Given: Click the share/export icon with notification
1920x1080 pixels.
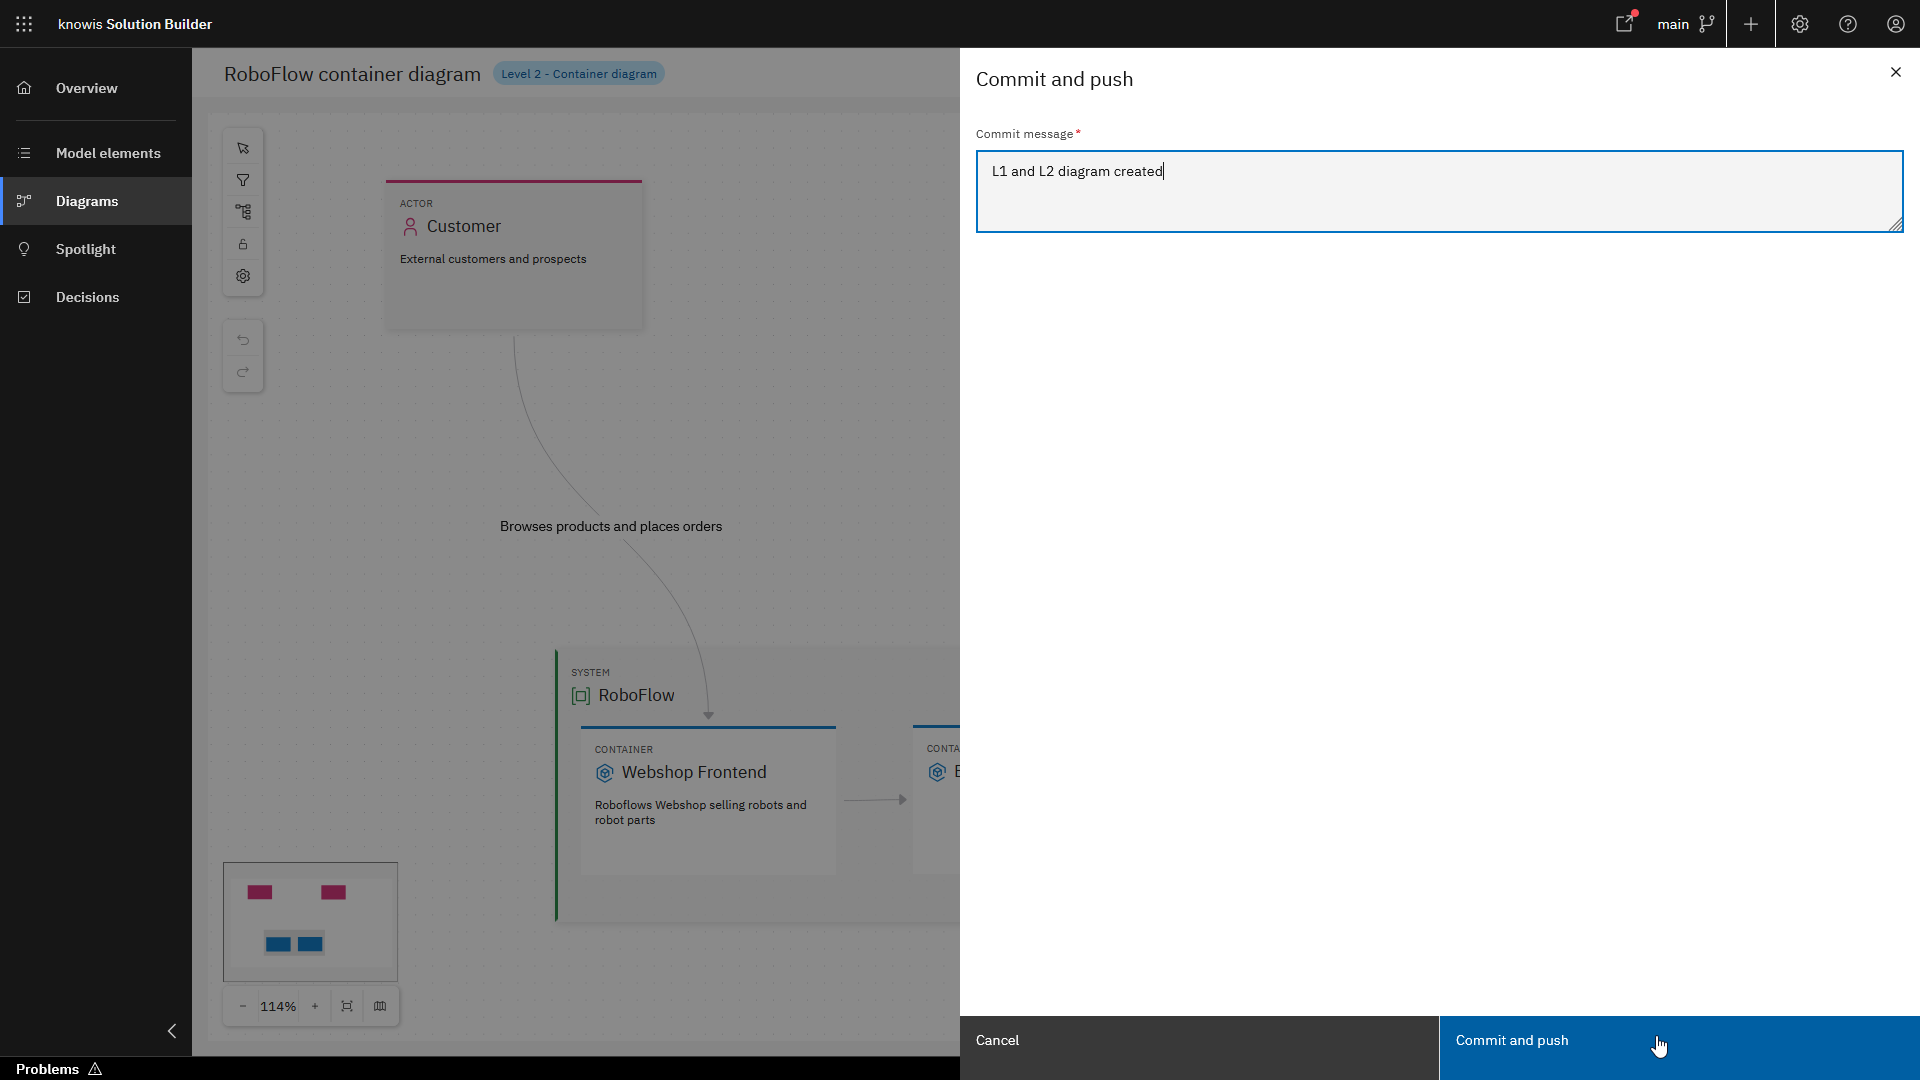Looking at the screenshot, I should tap(1625, 23).
